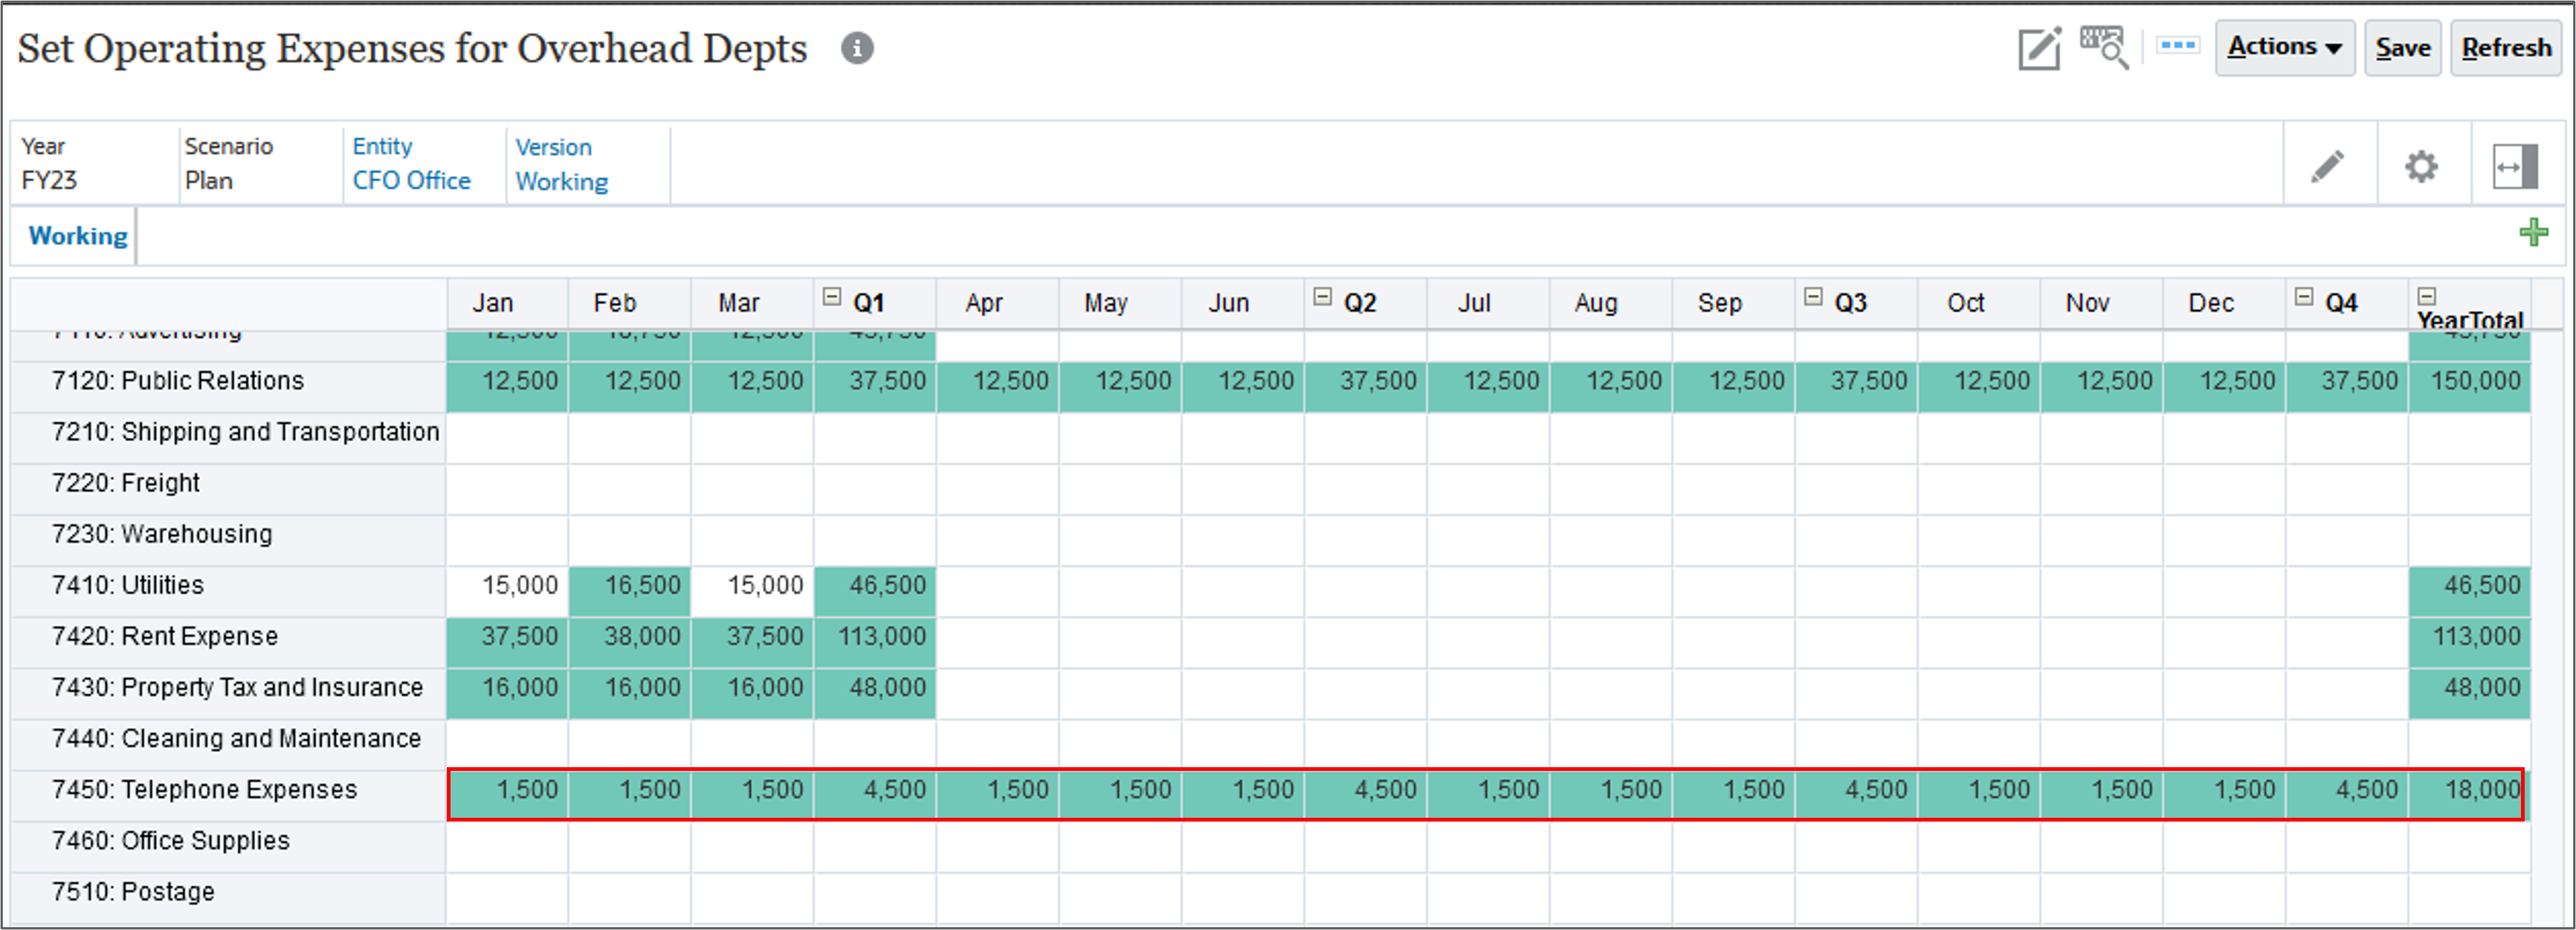Click the Save button
The width and height of the screenshot is (2576, 930).
click(x=2403, y=47)
